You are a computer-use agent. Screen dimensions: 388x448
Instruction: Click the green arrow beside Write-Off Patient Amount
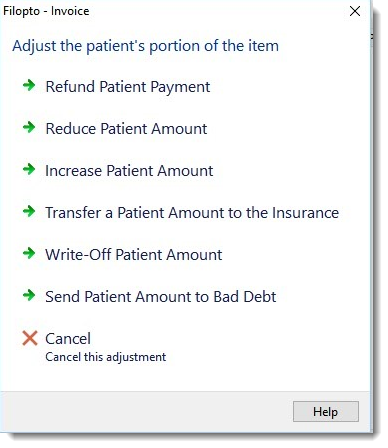[29, 253]
